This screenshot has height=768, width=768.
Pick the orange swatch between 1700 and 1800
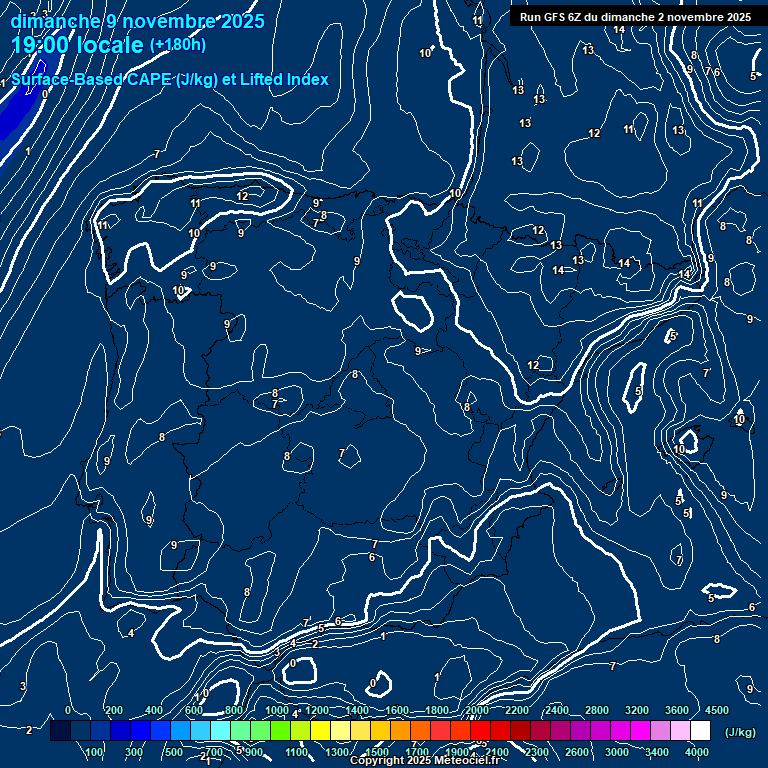coord(421,730)
